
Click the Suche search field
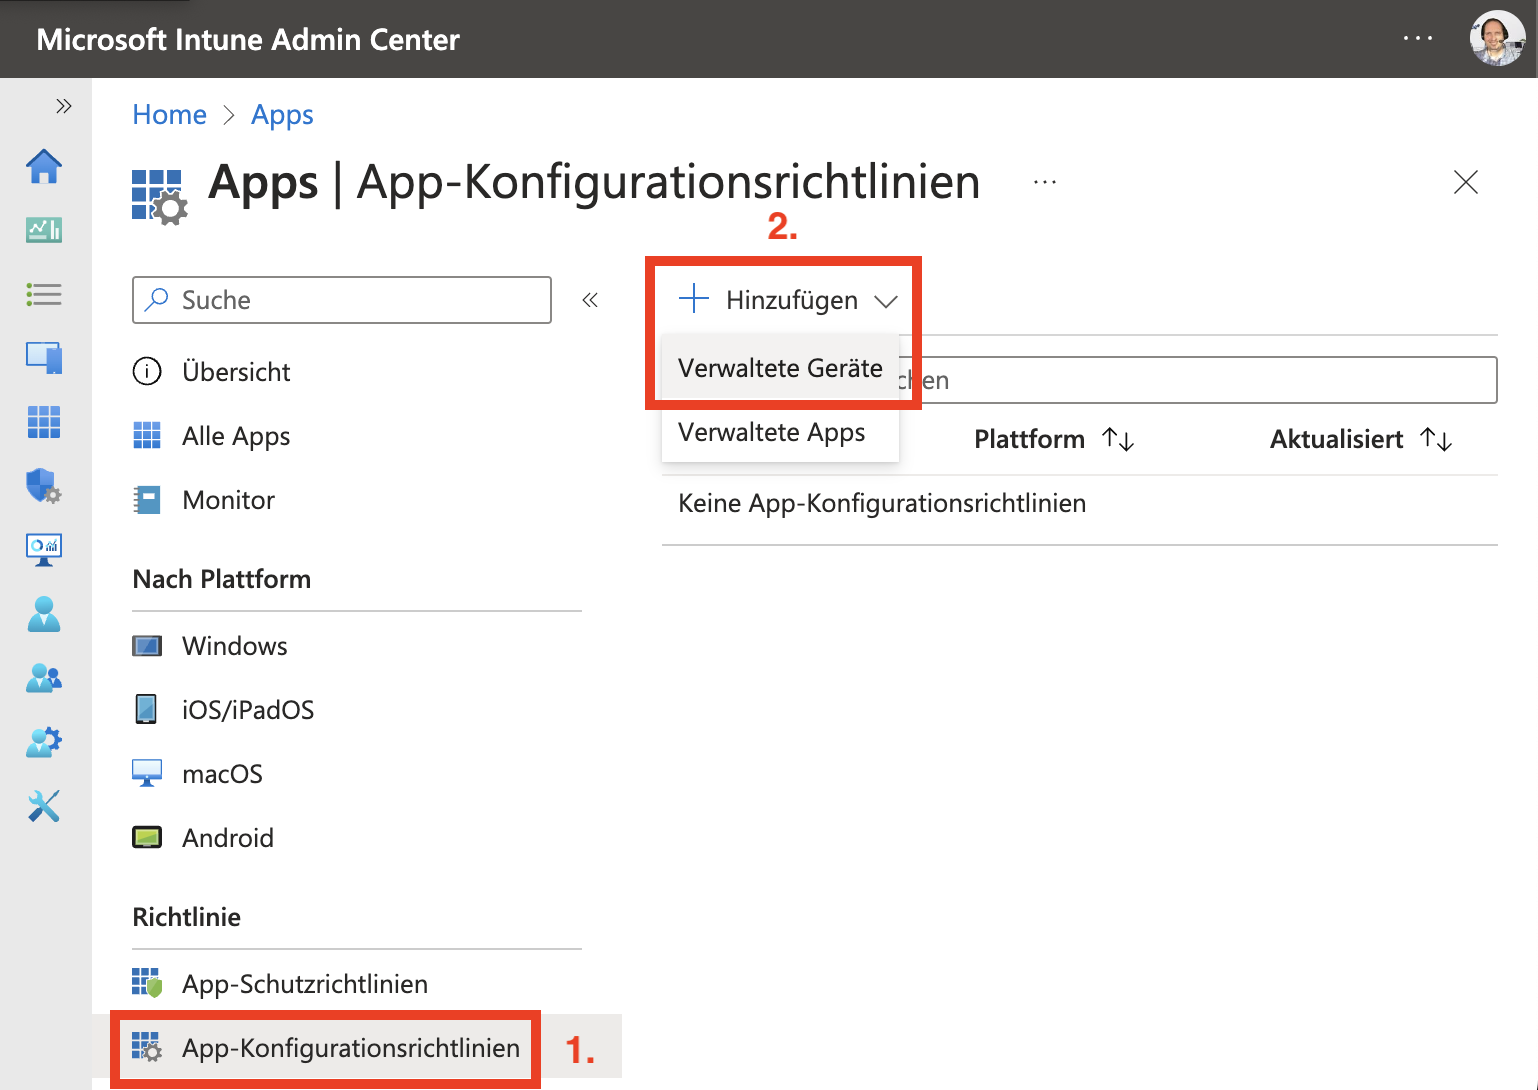click(342, 300)
